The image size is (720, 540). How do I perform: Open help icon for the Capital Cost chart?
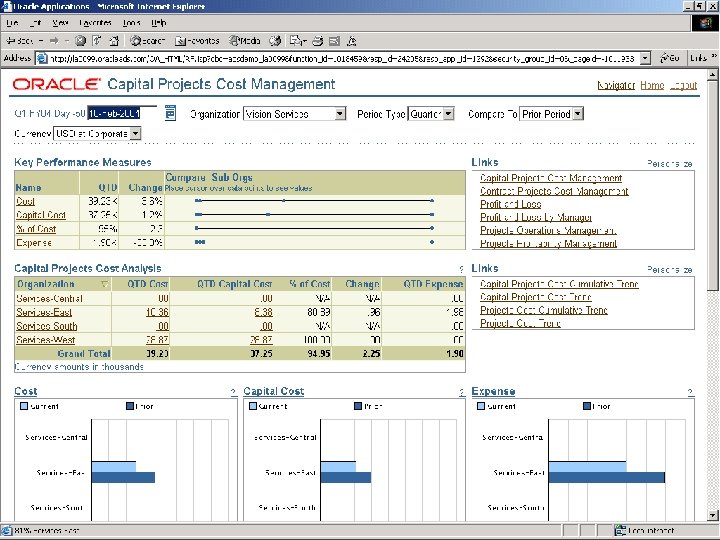pyautogui.click(x=462, y=392)
